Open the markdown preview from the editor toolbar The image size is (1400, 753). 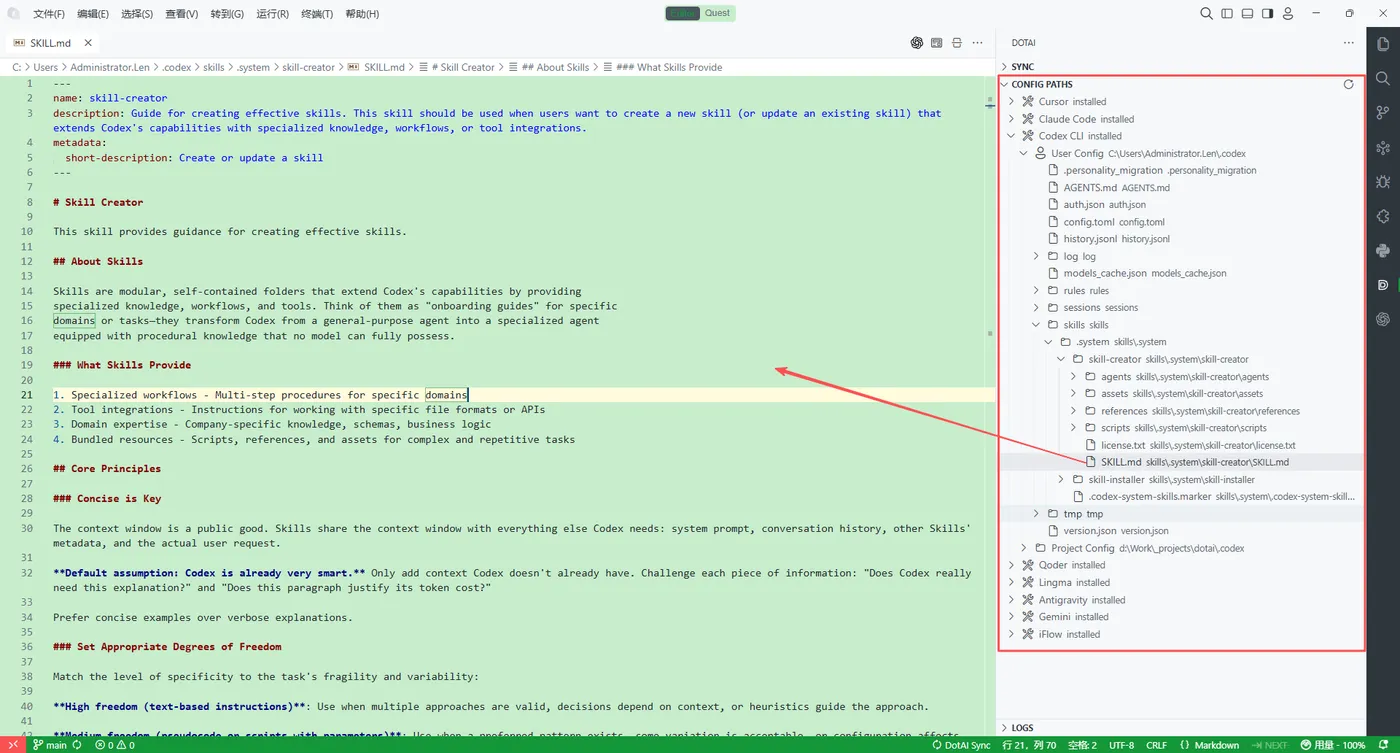click(937, 43)
